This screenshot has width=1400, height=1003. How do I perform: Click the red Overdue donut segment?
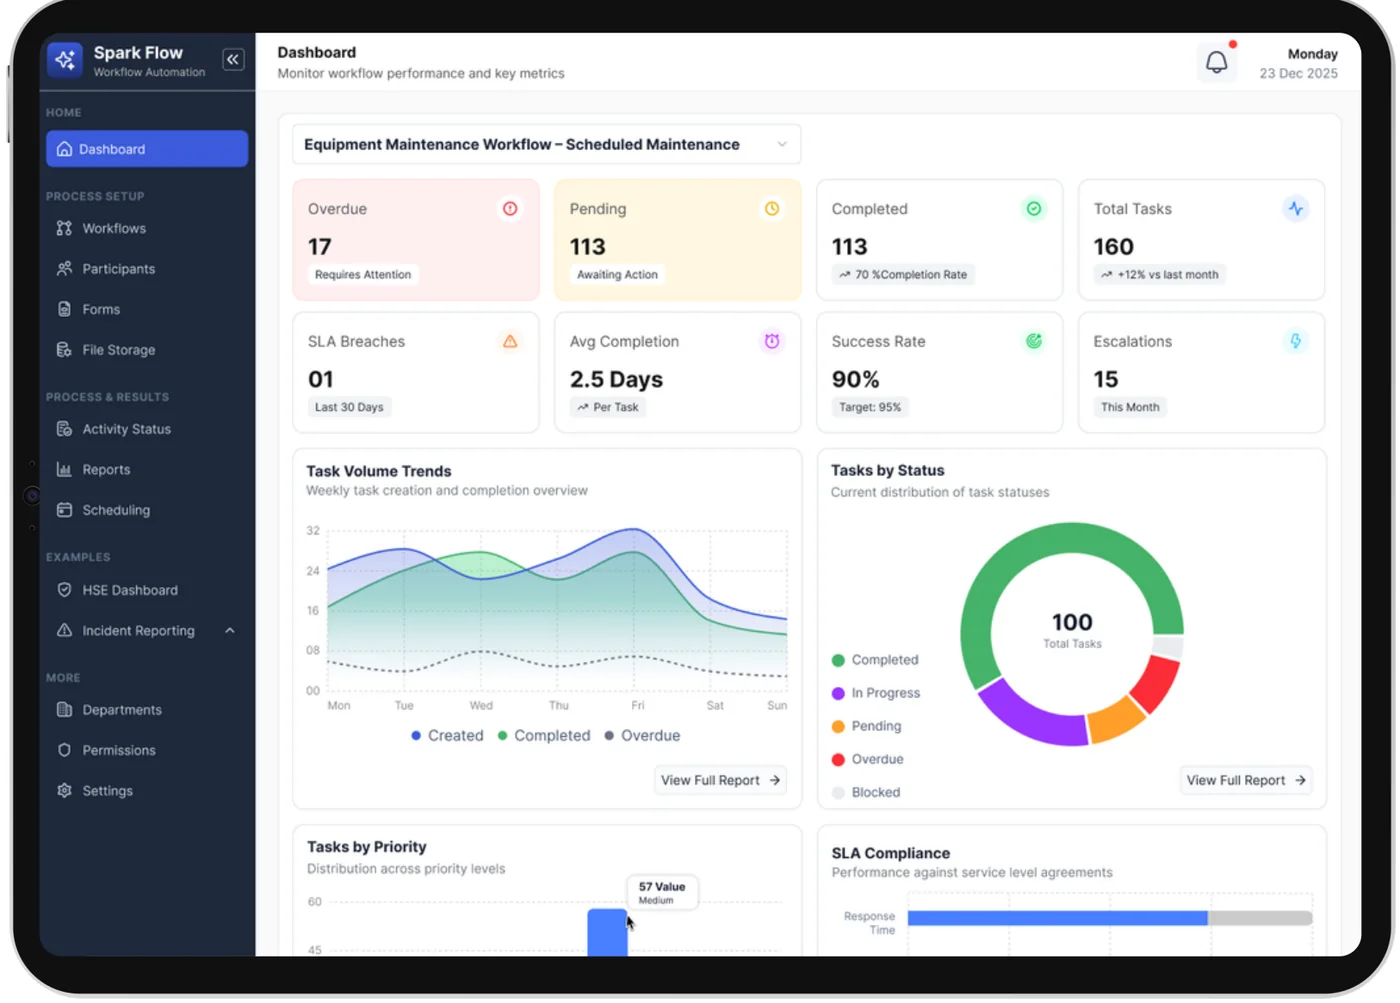coord(1158,682)
